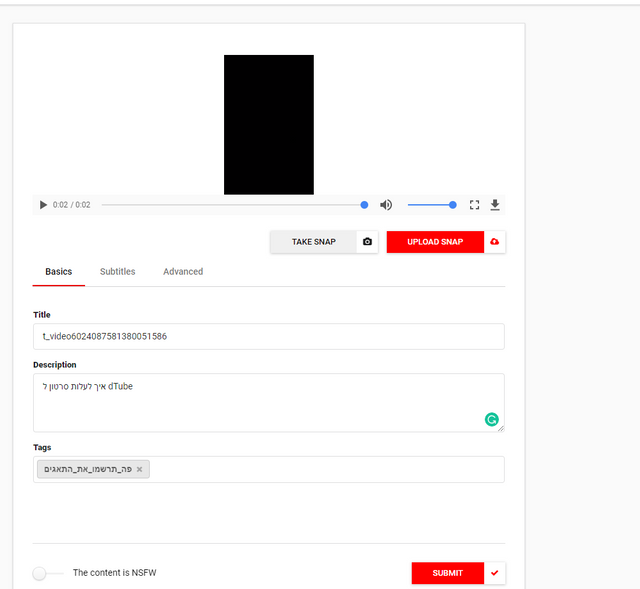
Task: Click 'The content is NSFW' label
Action: tap(115, 573)
